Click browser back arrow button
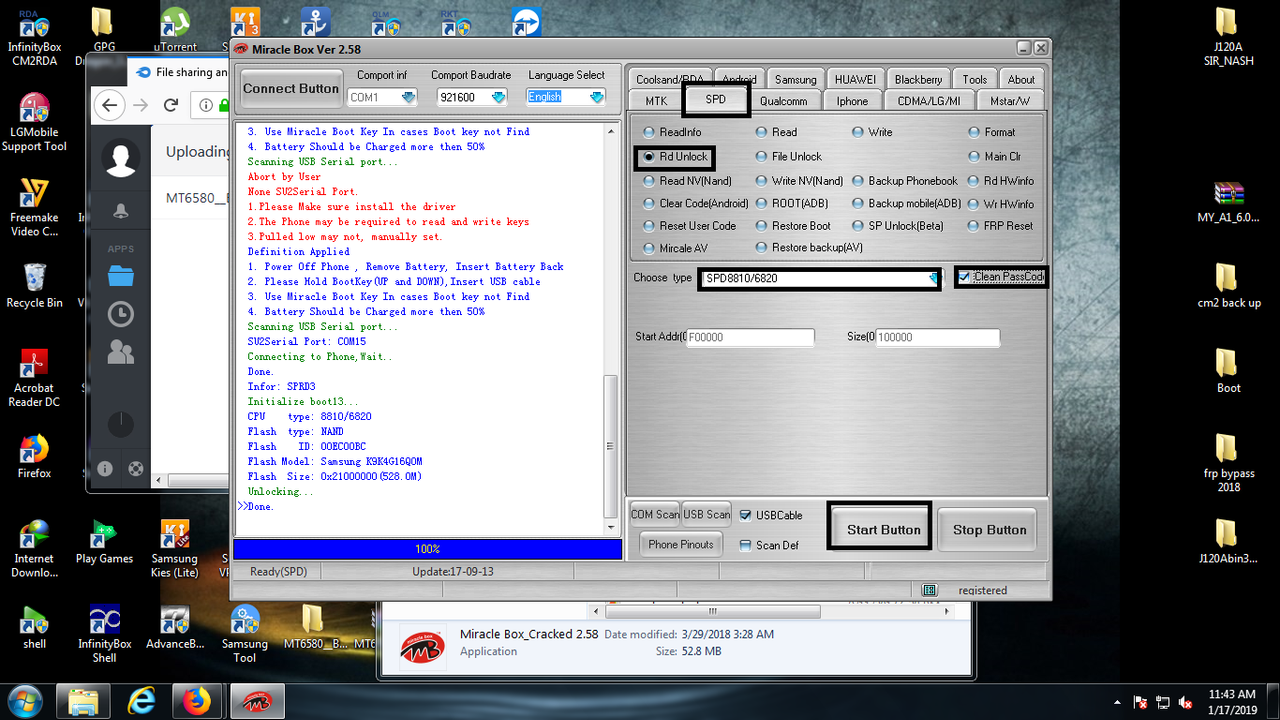The image size is (1280, 720). click(110, 105)
